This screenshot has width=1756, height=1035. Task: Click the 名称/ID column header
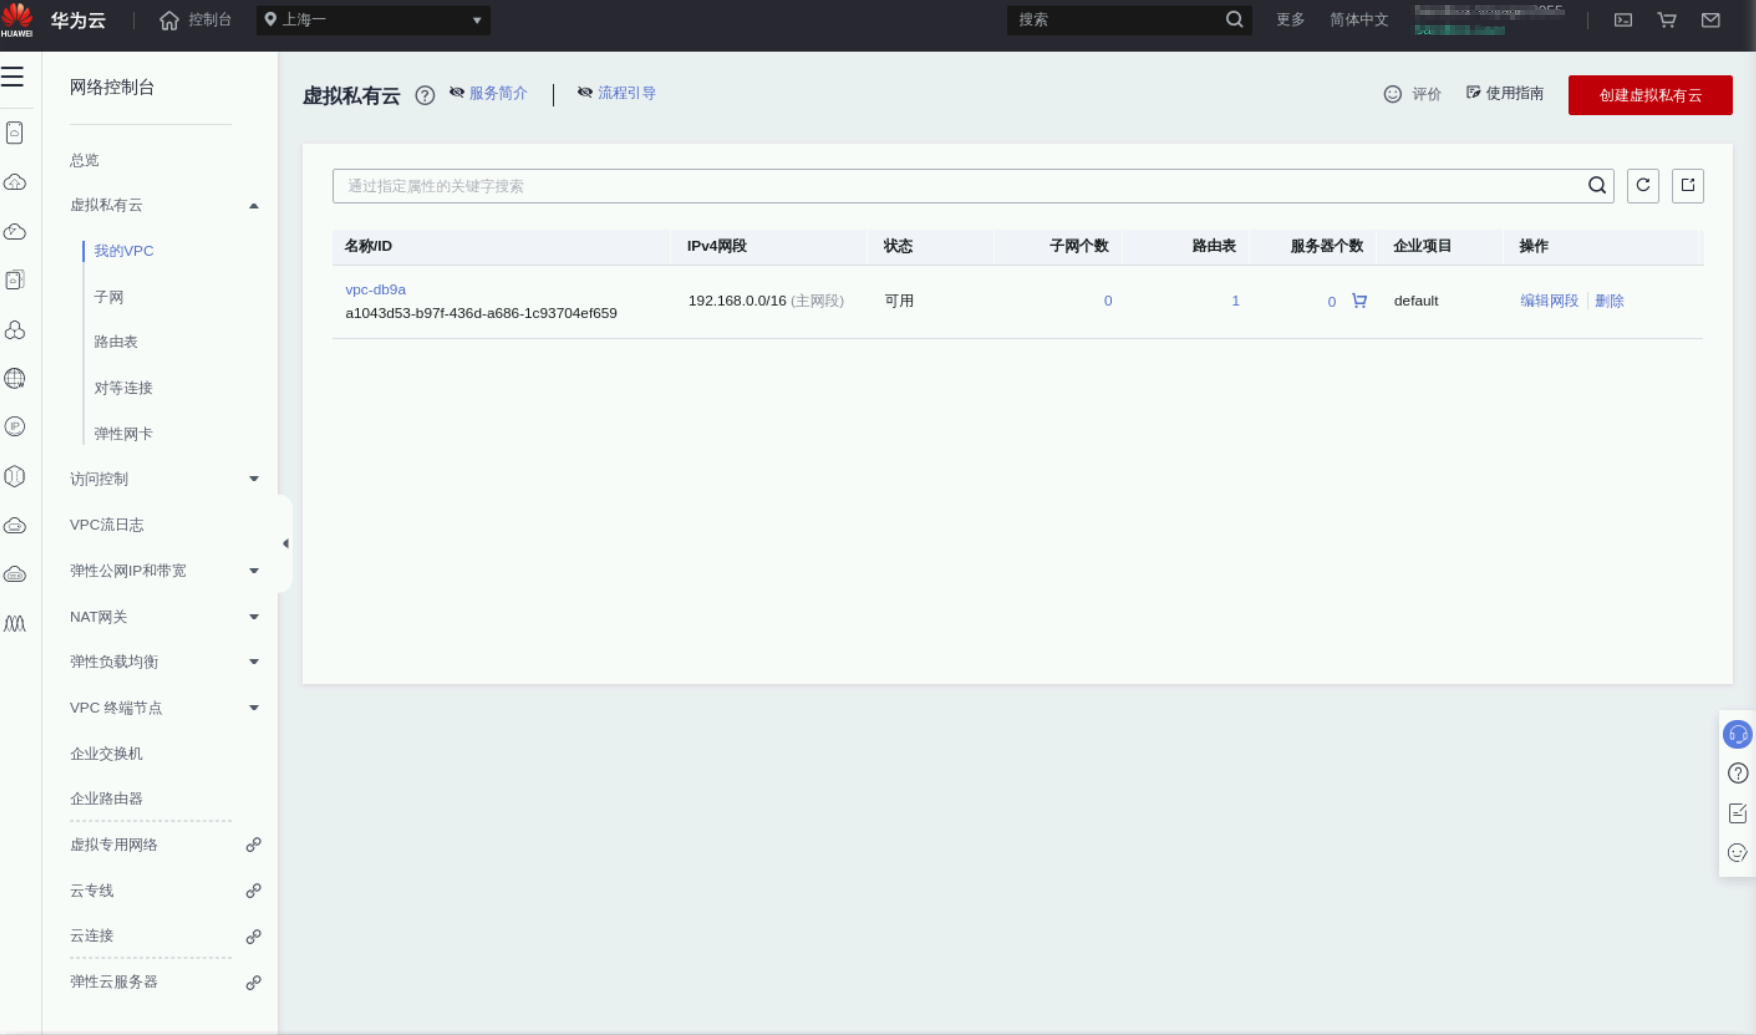coord(368,246)
